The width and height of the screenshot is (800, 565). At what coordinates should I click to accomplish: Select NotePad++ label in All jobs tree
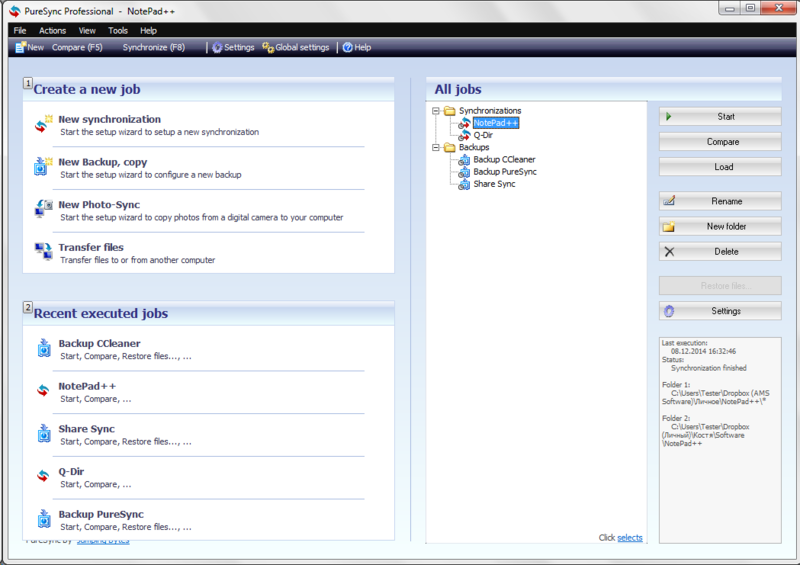coord(496,123)
